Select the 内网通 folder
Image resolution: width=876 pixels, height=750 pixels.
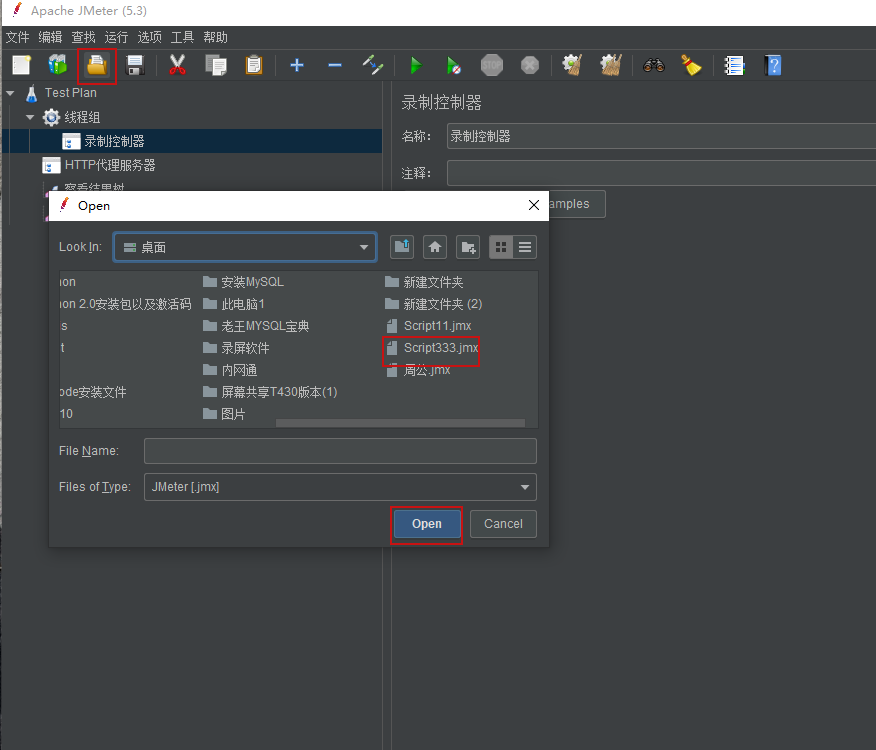coord(230,370)
